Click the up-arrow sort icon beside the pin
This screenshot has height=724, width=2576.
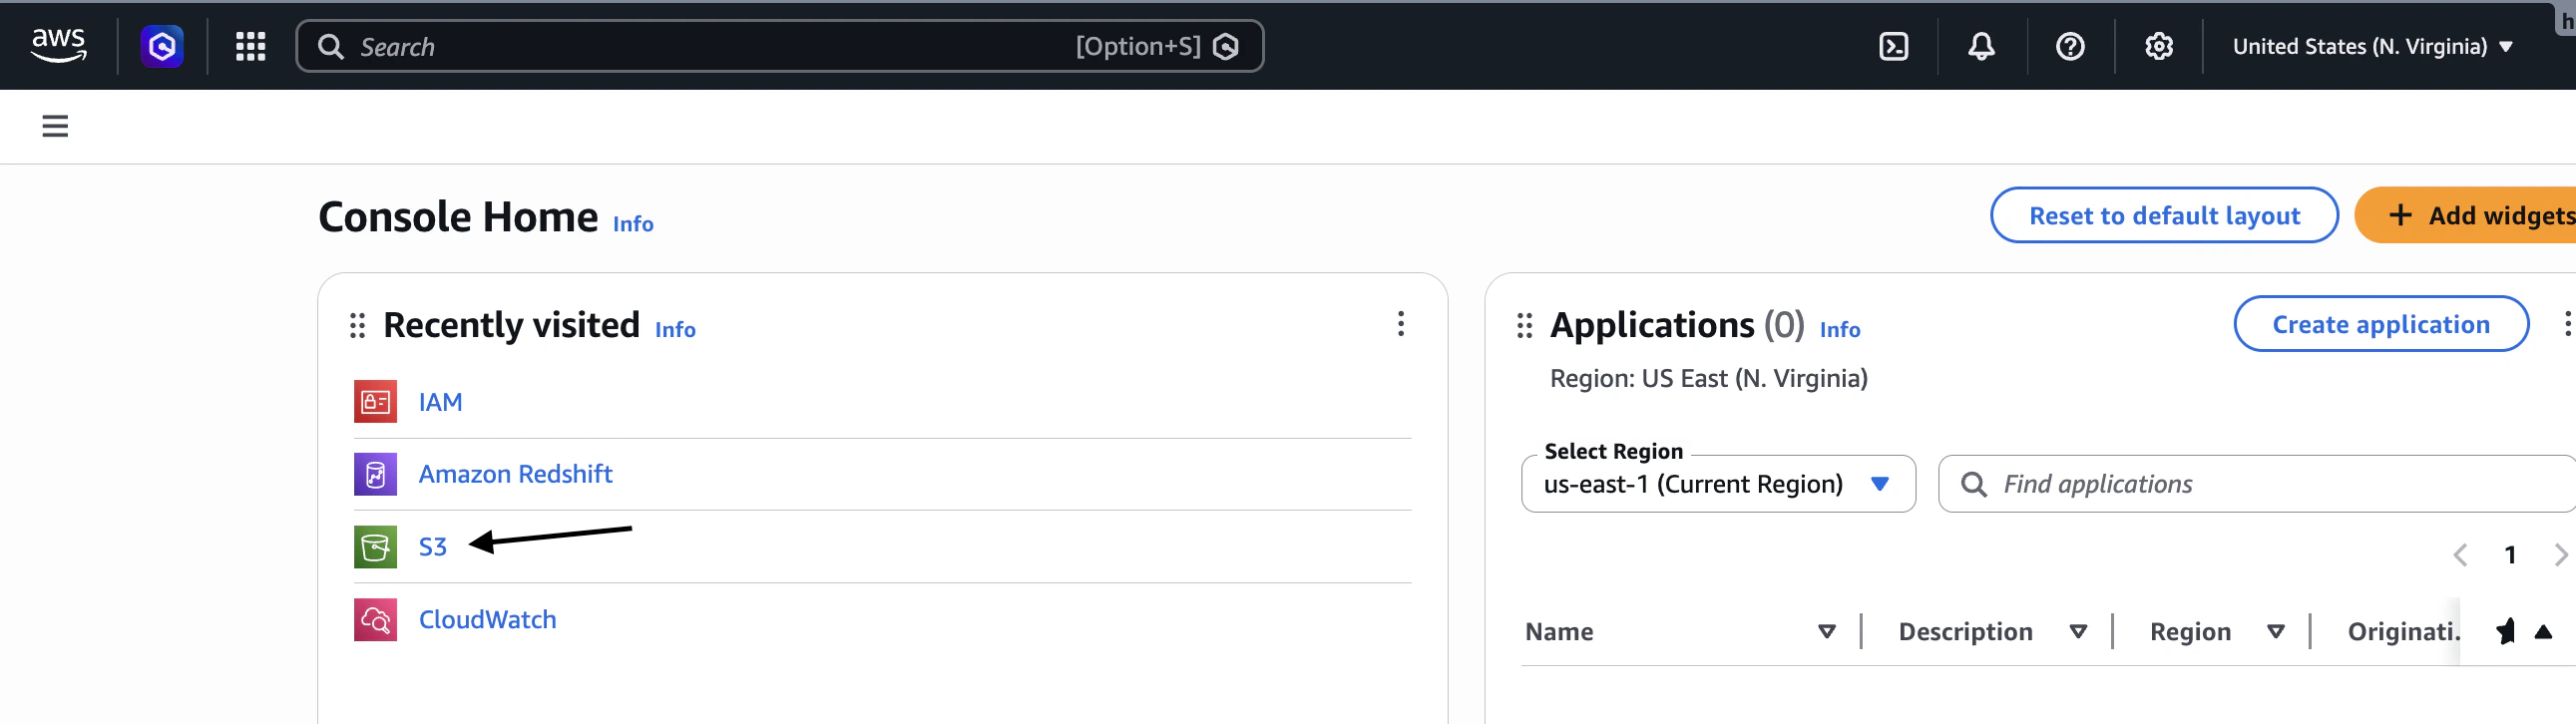2543,632
